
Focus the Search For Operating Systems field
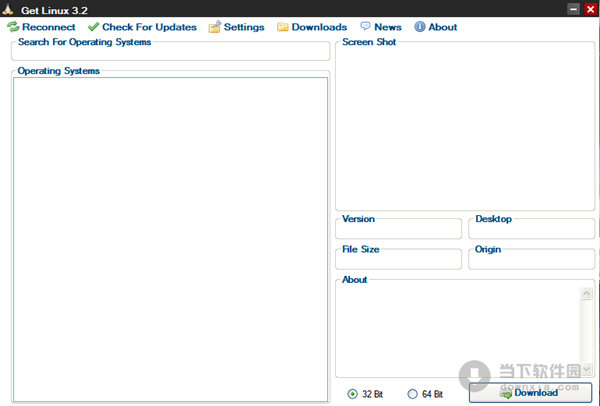(170, 53)
